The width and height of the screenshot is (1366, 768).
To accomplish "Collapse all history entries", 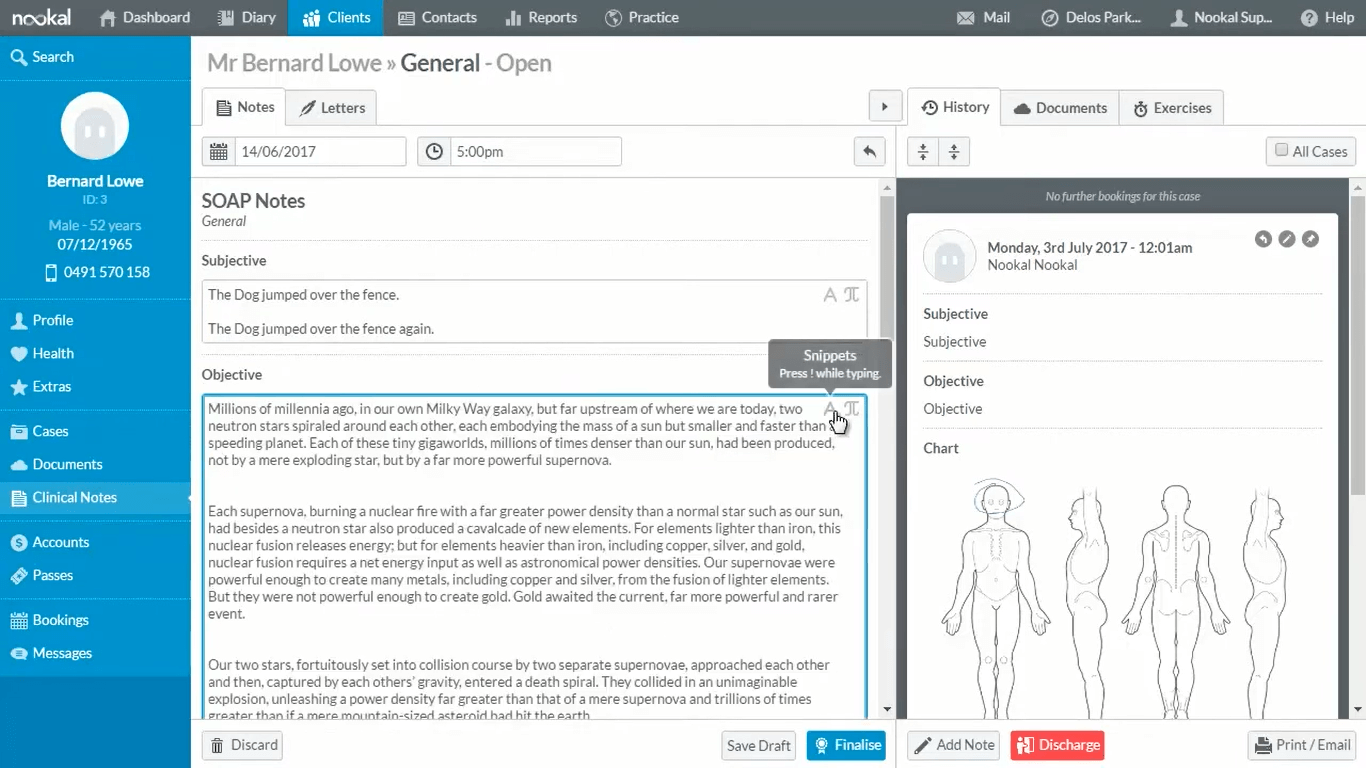I will pos(923,152).
